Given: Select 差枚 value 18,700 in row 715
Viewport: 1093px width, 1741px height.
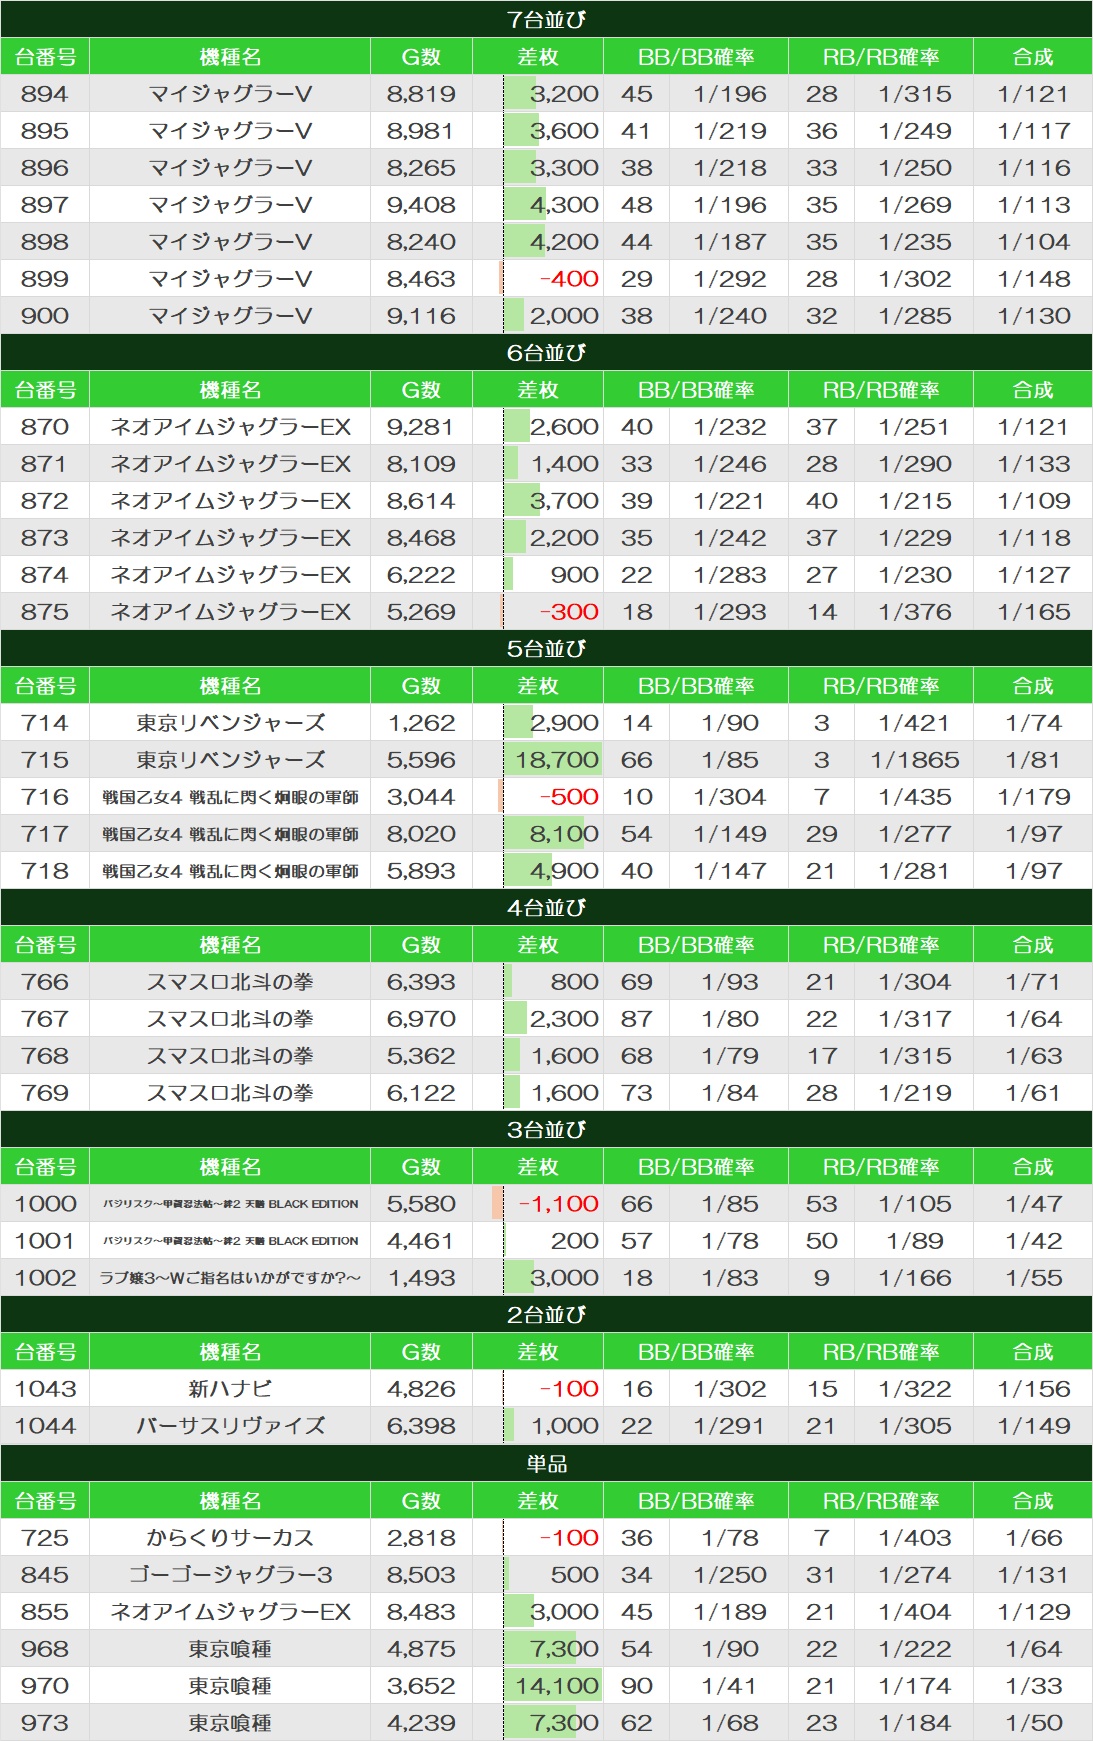Looking at the screenshot, I should pos(557,760).
